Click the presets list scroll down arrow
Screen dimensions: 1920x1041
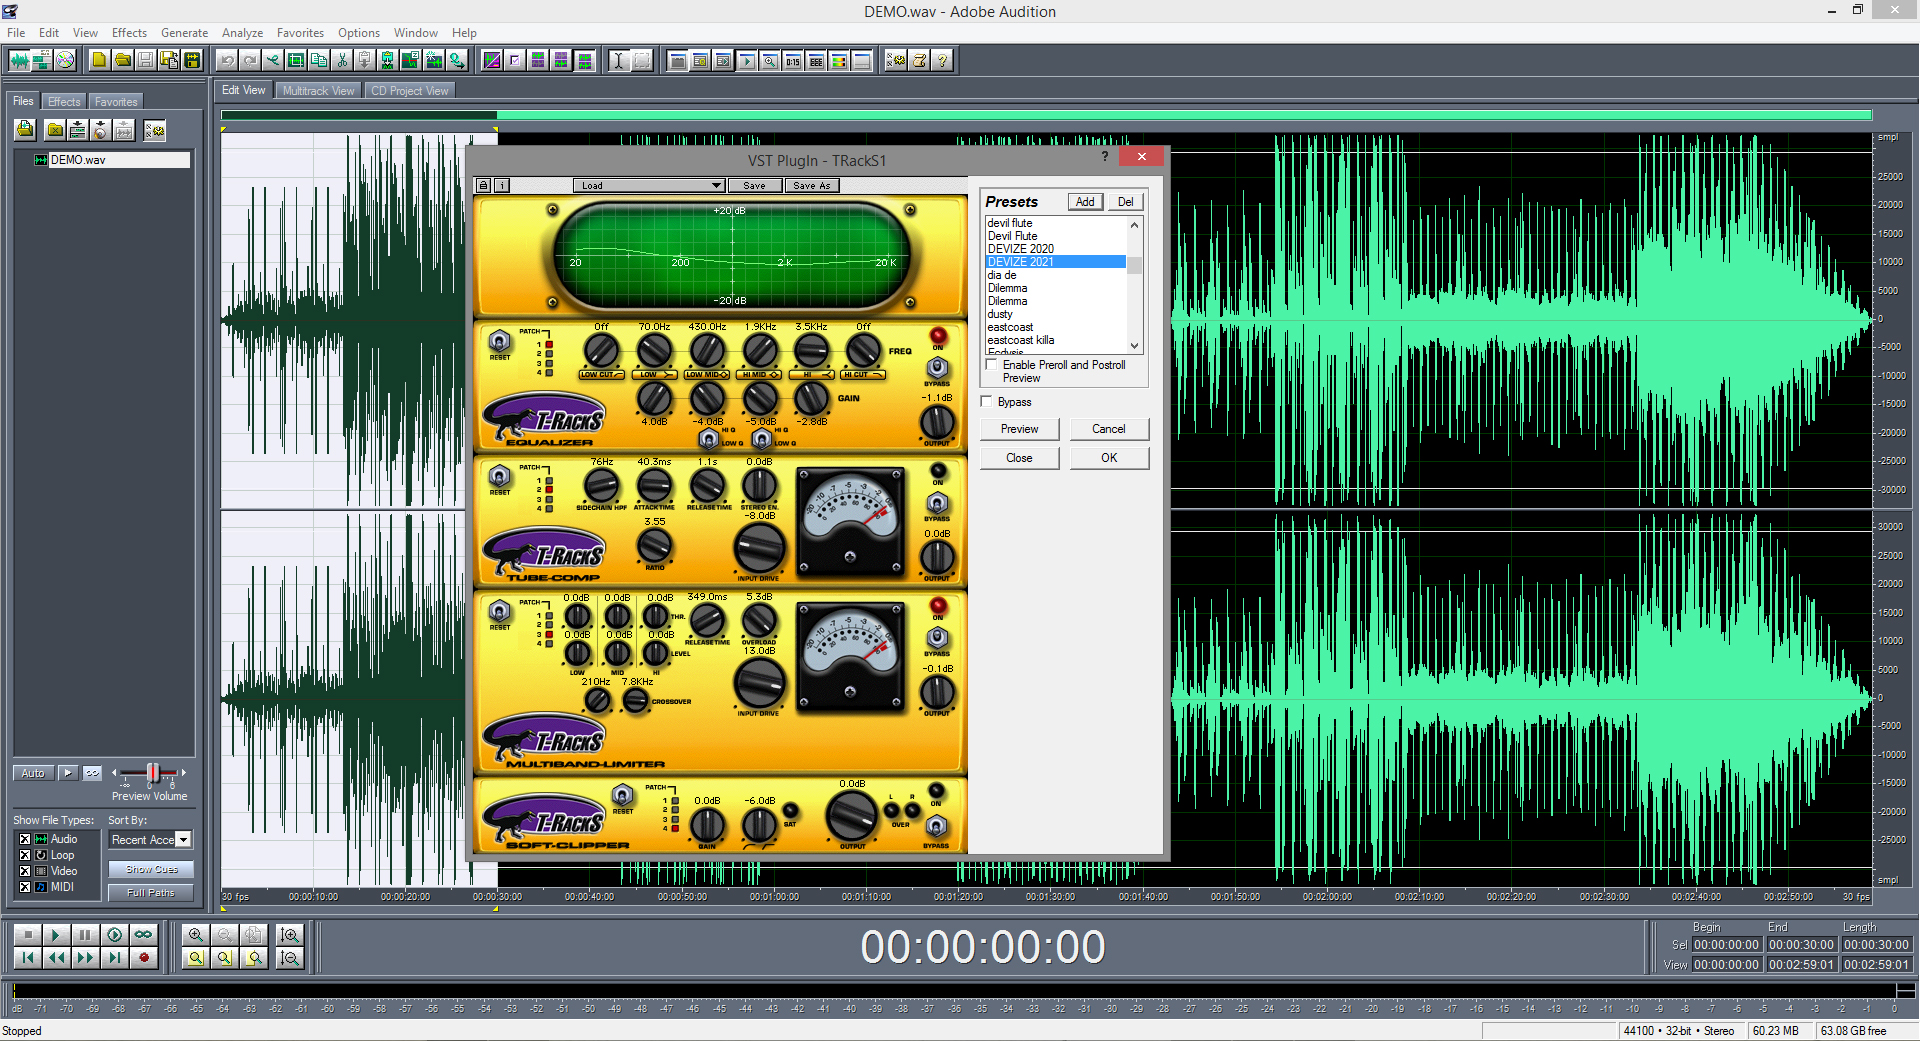[1134, 346]
